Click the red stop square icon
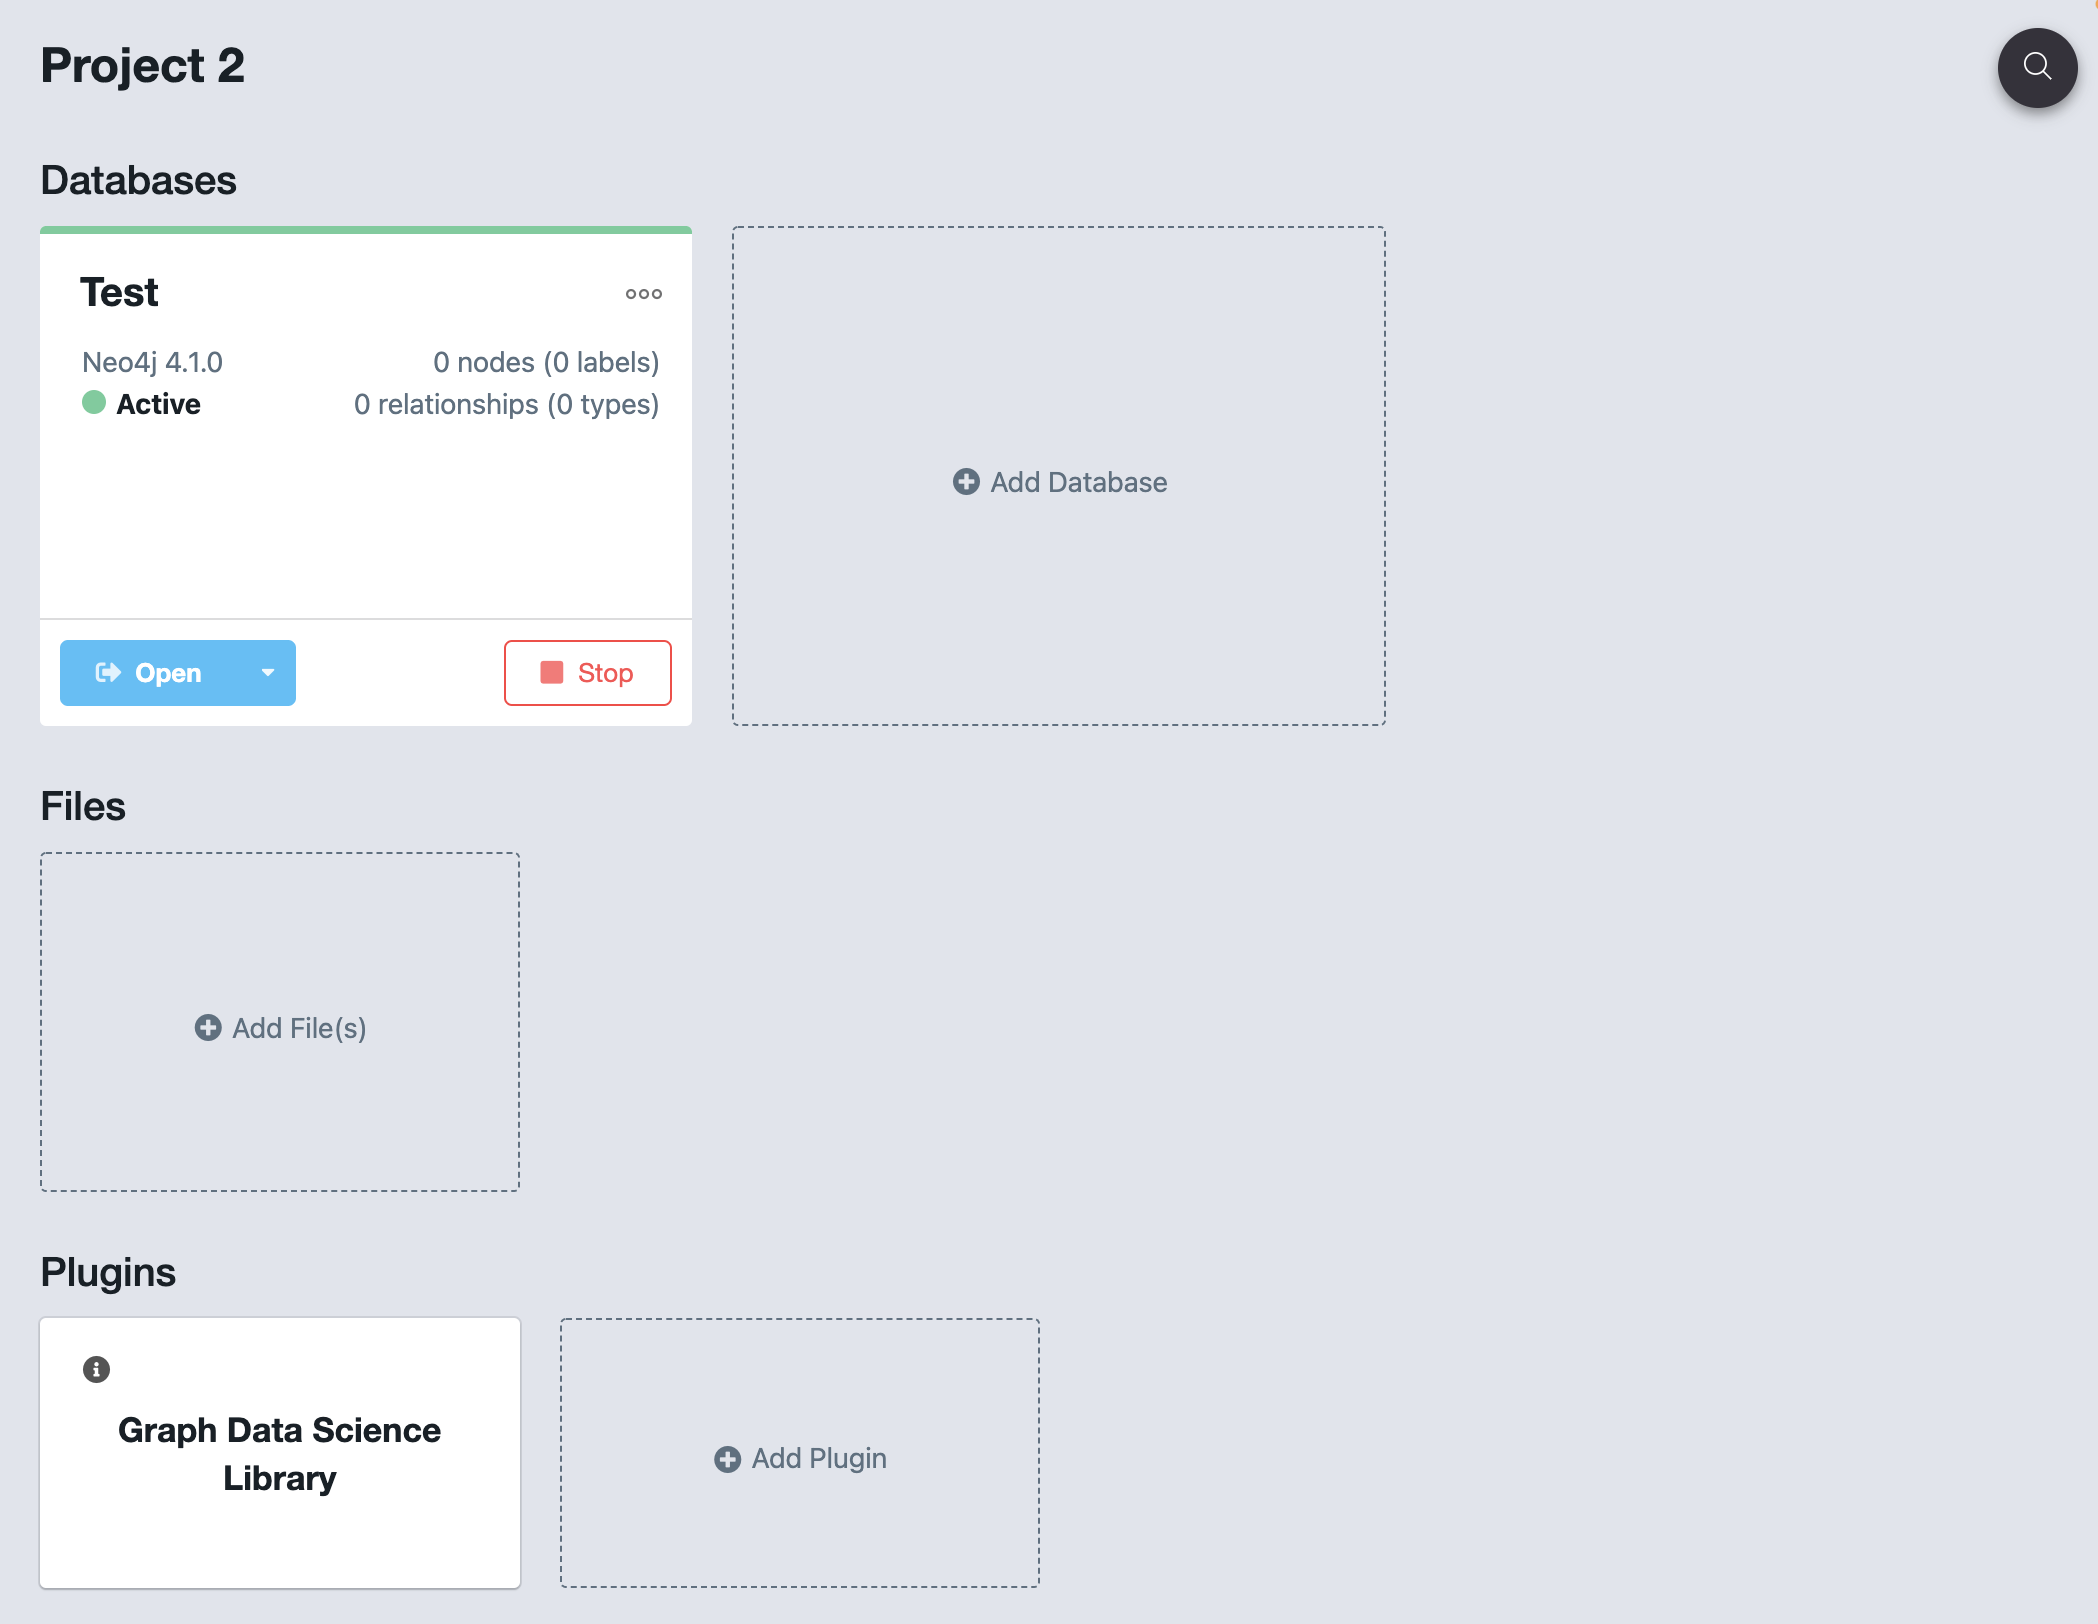 pos(552,673)
